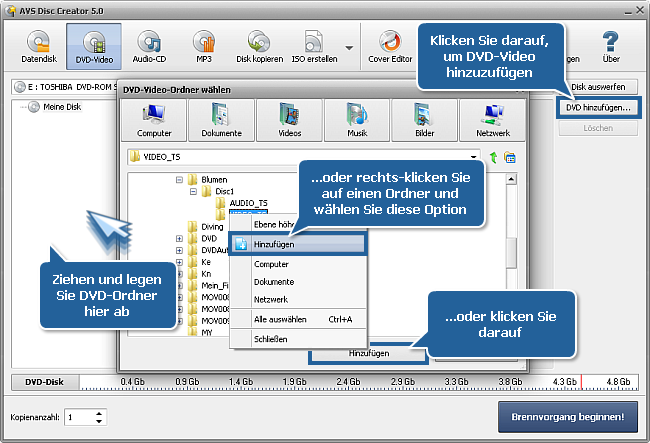The image size is (650, 443).
Task: Expand the DVDAut folder node
Action: (x=179, y=250)
